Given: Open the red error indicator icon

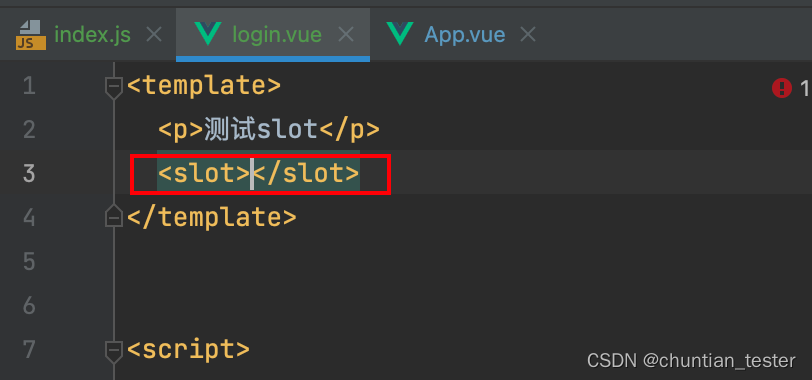Looking at the screenshot, I should click(x=781, y=88).
